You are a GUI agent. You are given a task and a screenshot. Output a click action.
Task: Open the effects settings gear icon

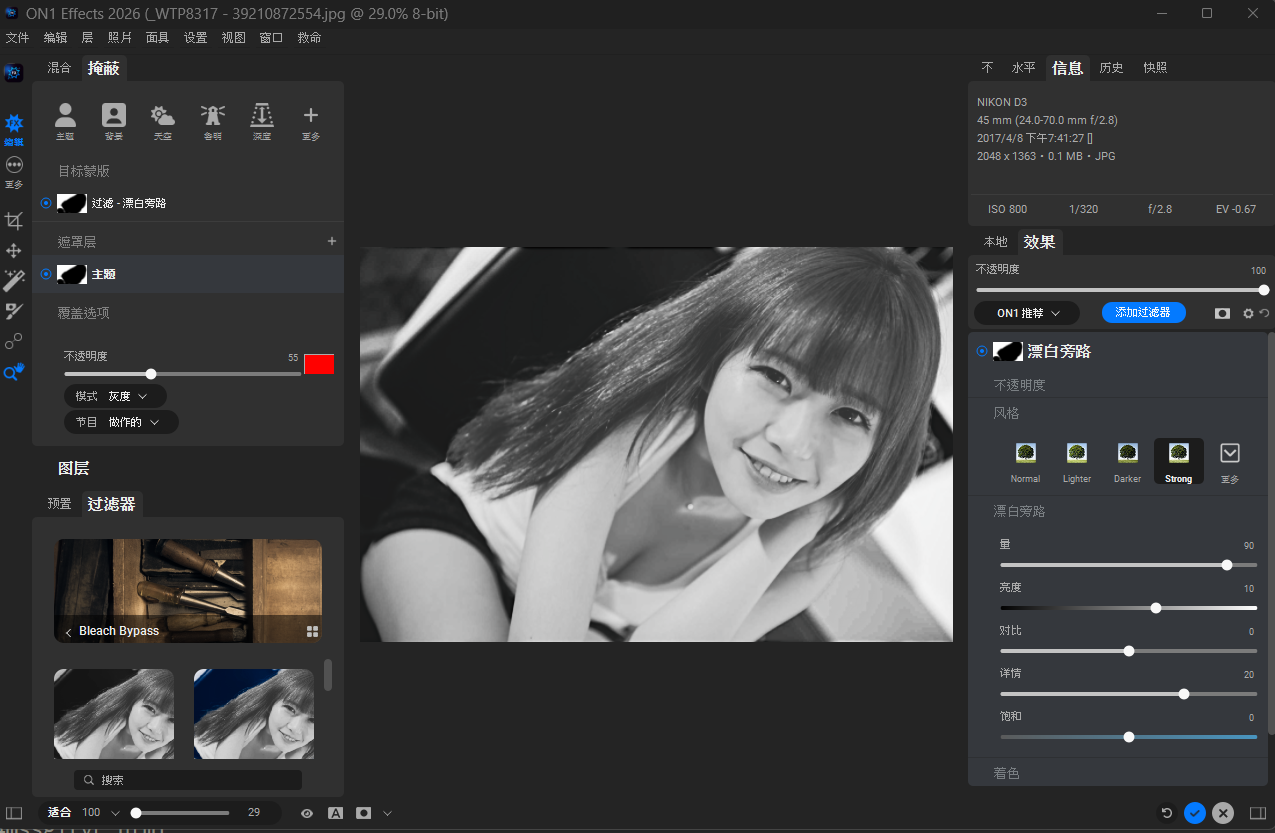[x=1248, y=314]
